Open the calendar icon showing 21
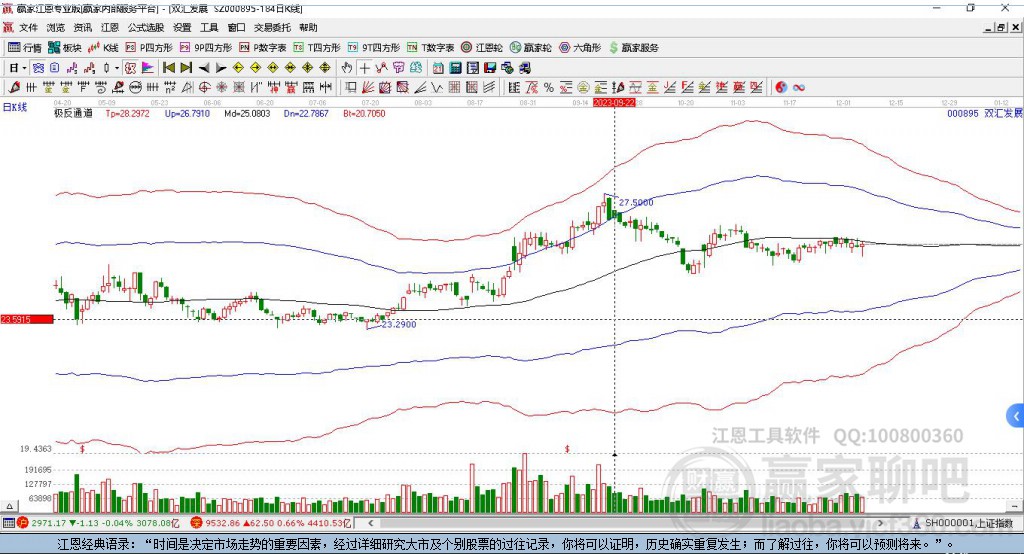 (438, 68)
